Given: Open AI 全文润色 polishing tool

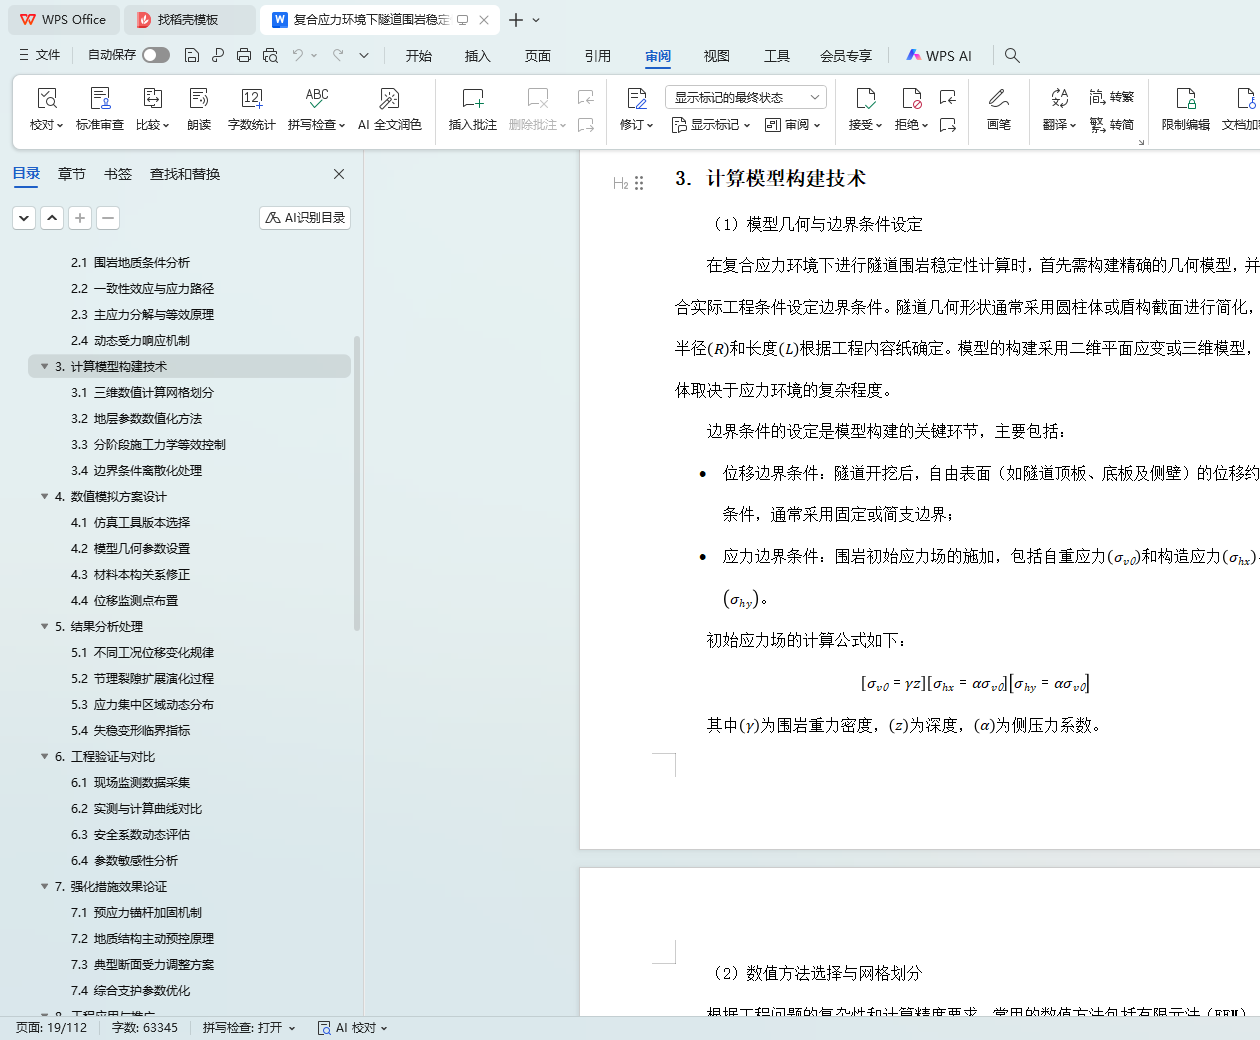Looking at the screenshot, I should tap(389, 99).
